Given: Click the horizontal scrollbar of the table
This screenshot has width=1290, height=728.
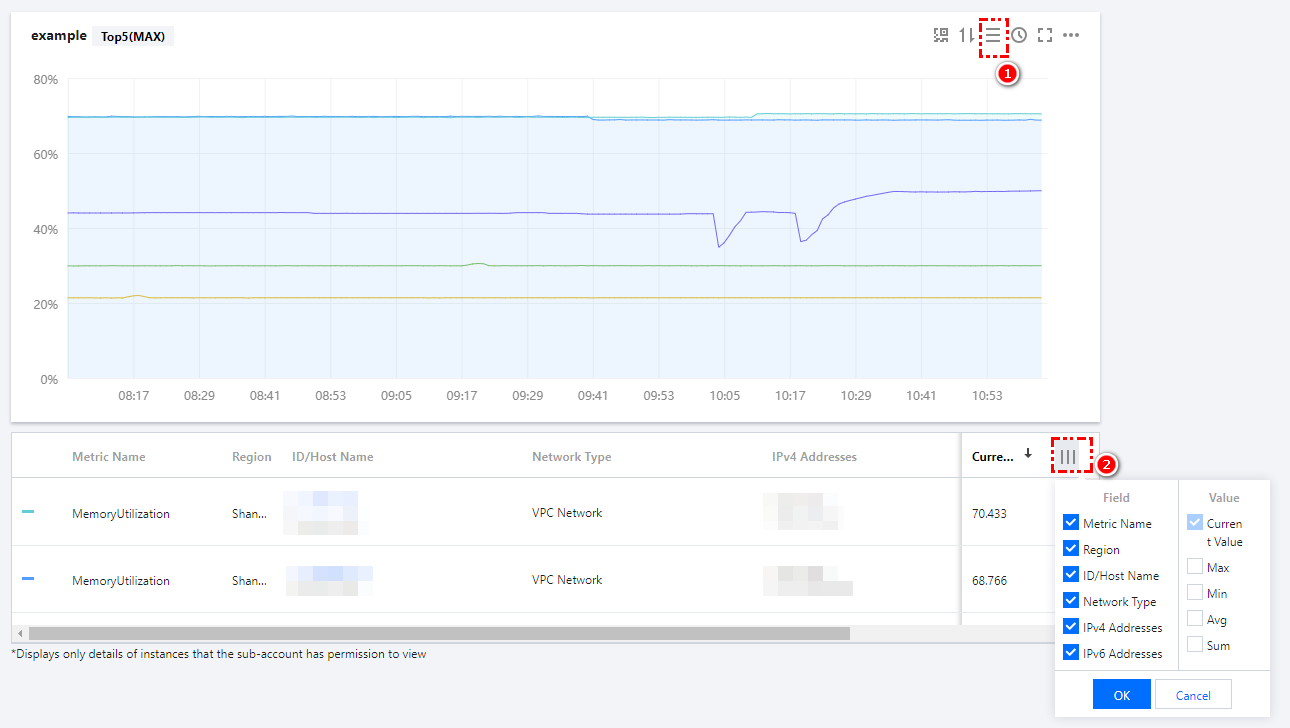Looking at the screenshot, I should (x=439, y=633).
